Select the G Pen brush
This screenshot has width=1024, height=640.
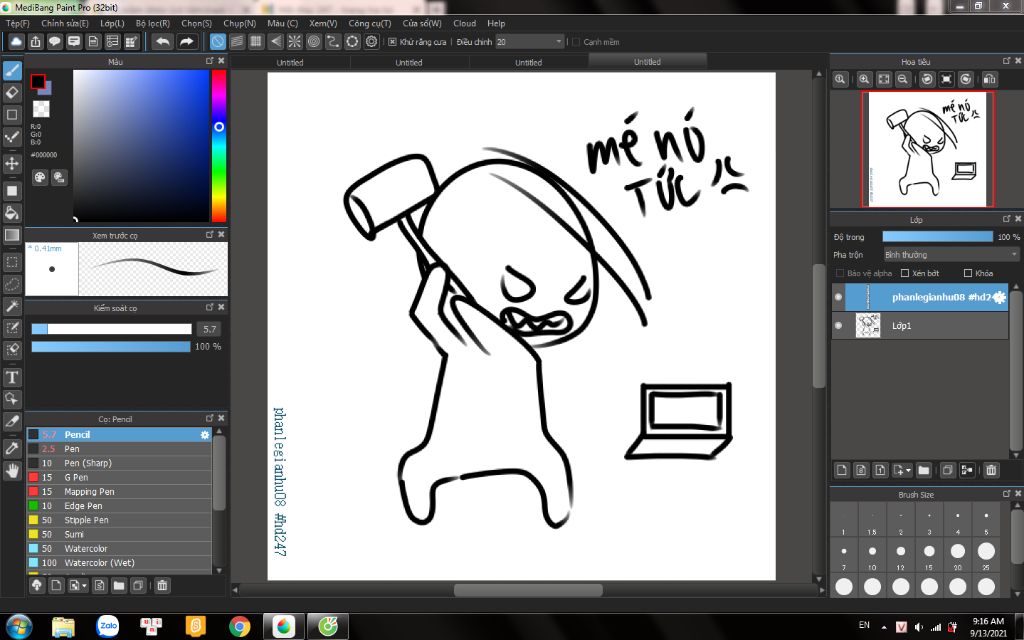click(x=119, y=477)
